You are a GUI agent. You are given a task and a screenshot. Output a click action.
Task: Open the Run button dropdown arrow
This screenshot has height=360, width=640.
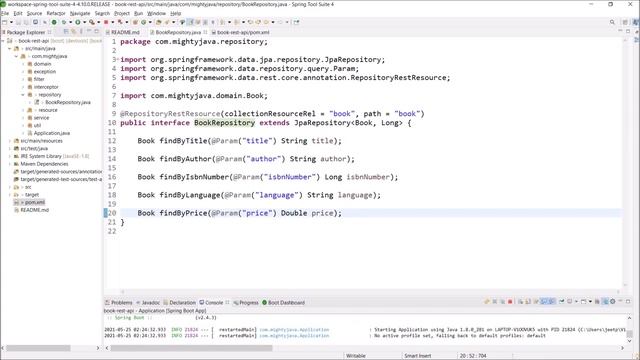tap(84, 22)
